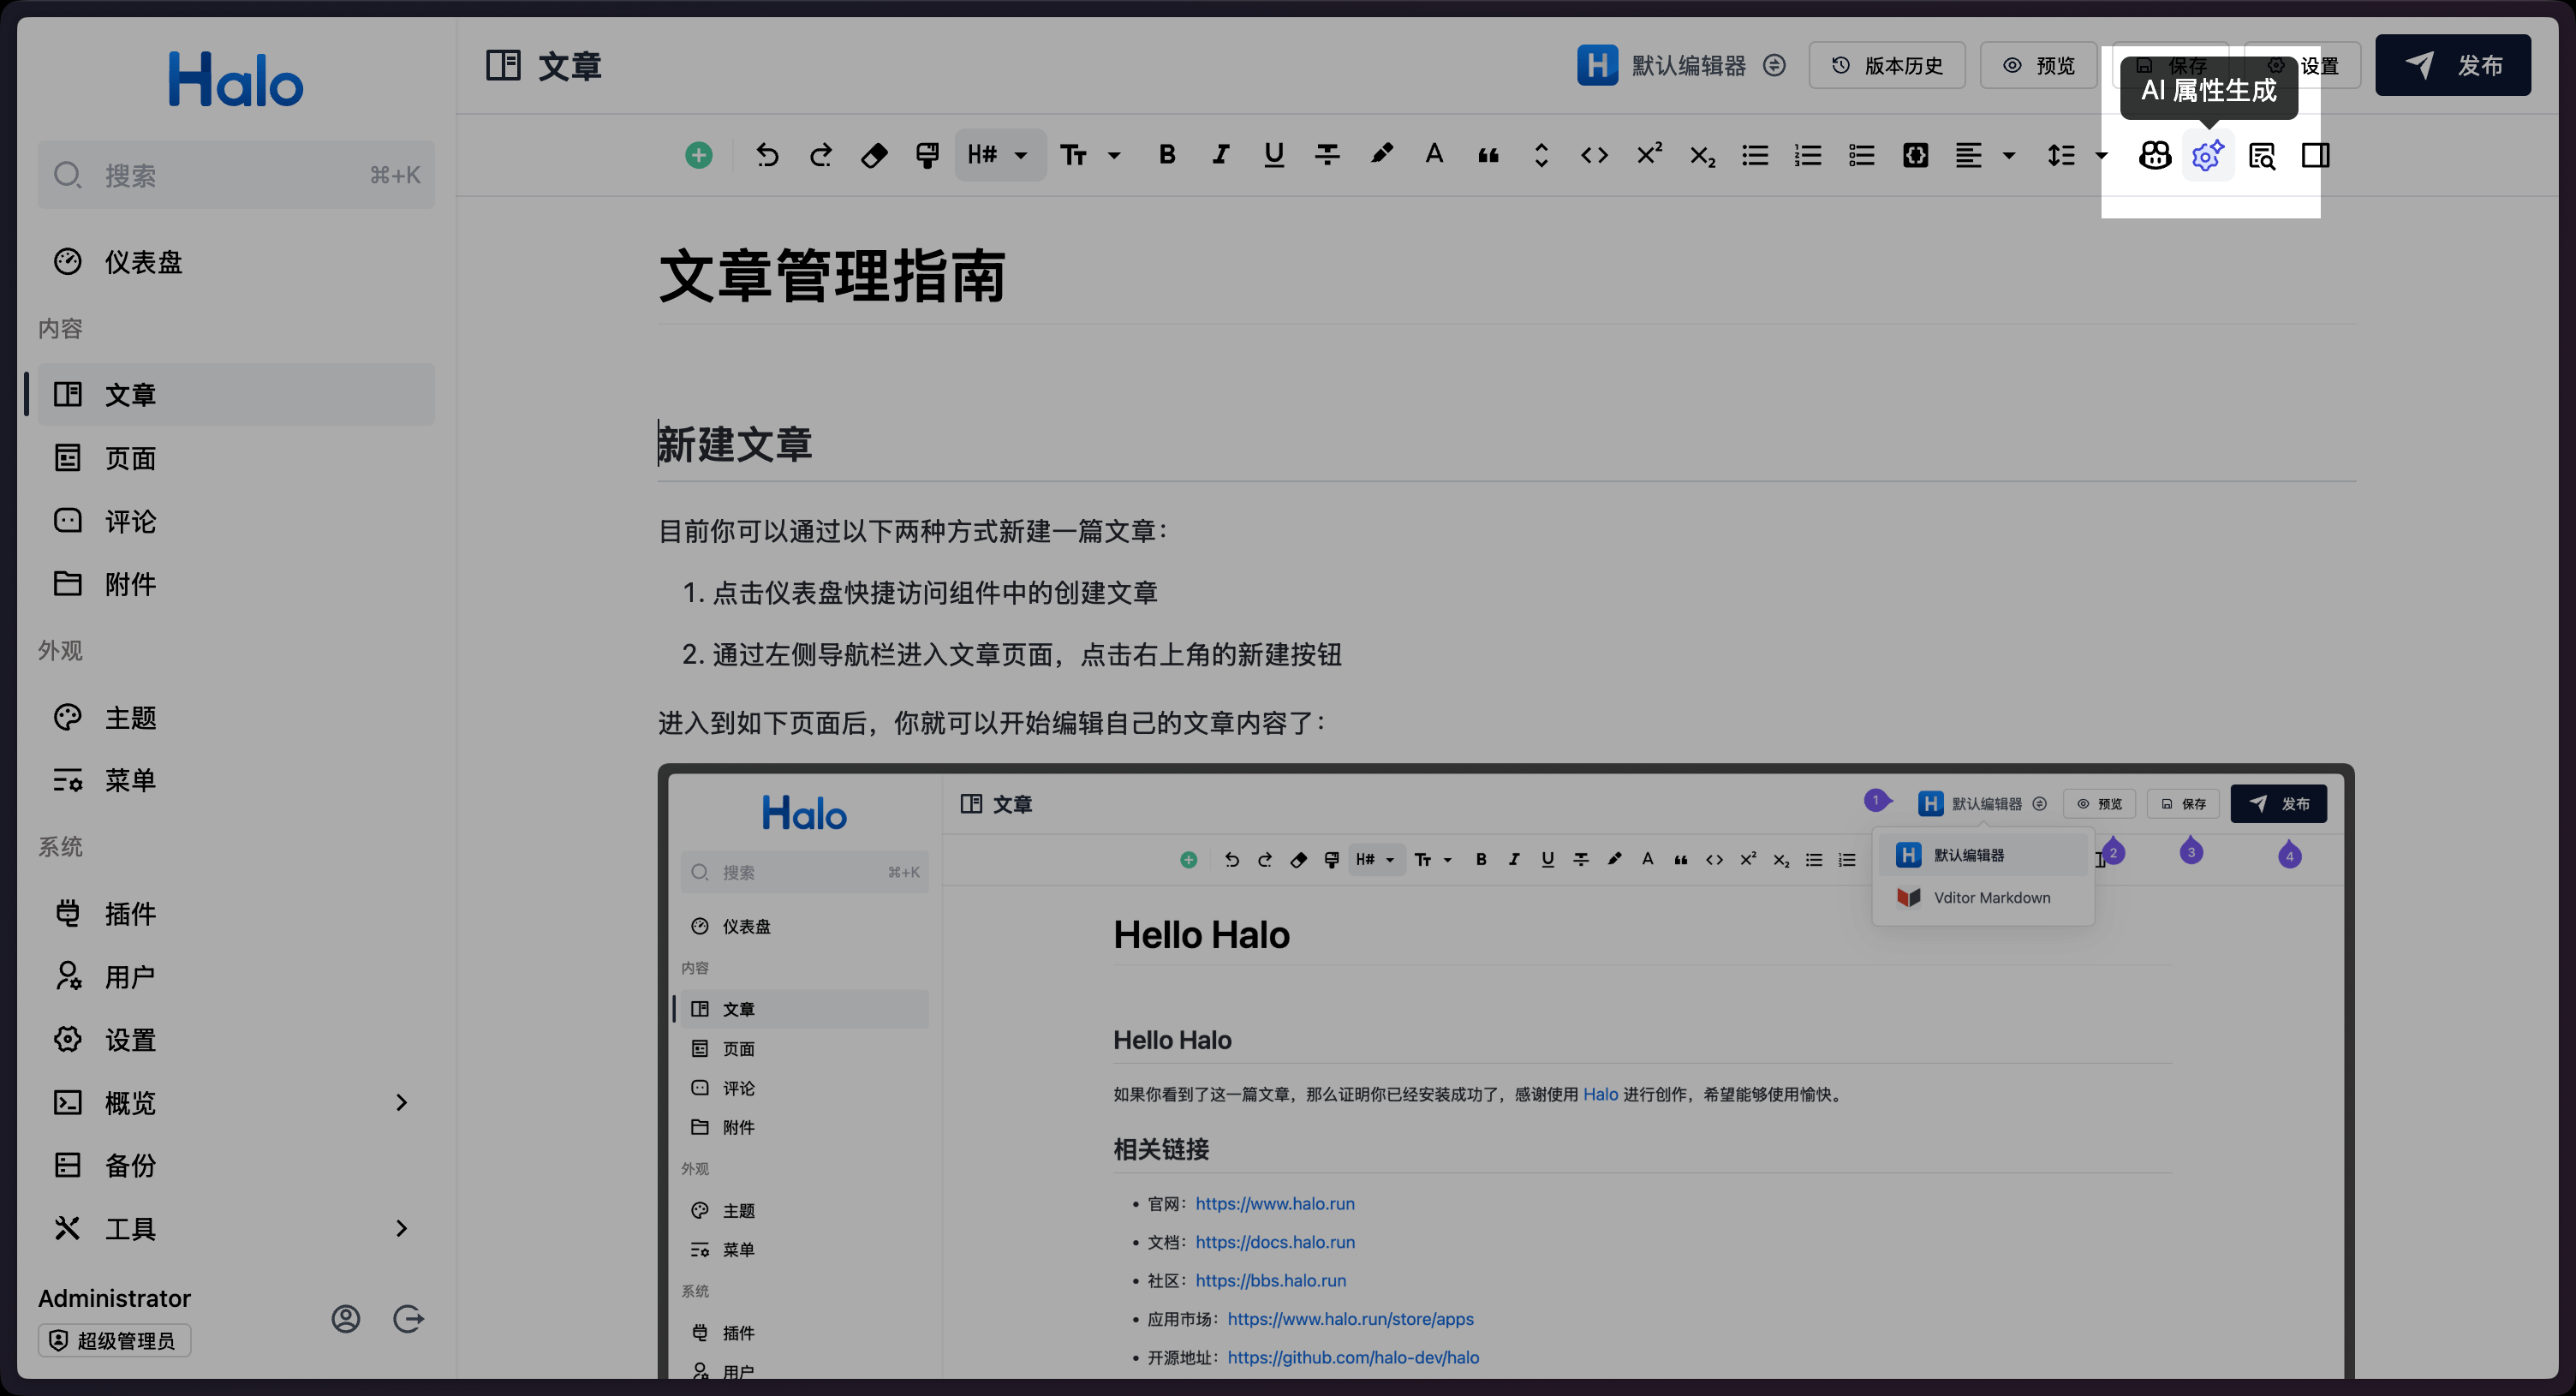2576x1396 pixels.
Task: Focus the 搜索 search field
Action: point(236,175)
